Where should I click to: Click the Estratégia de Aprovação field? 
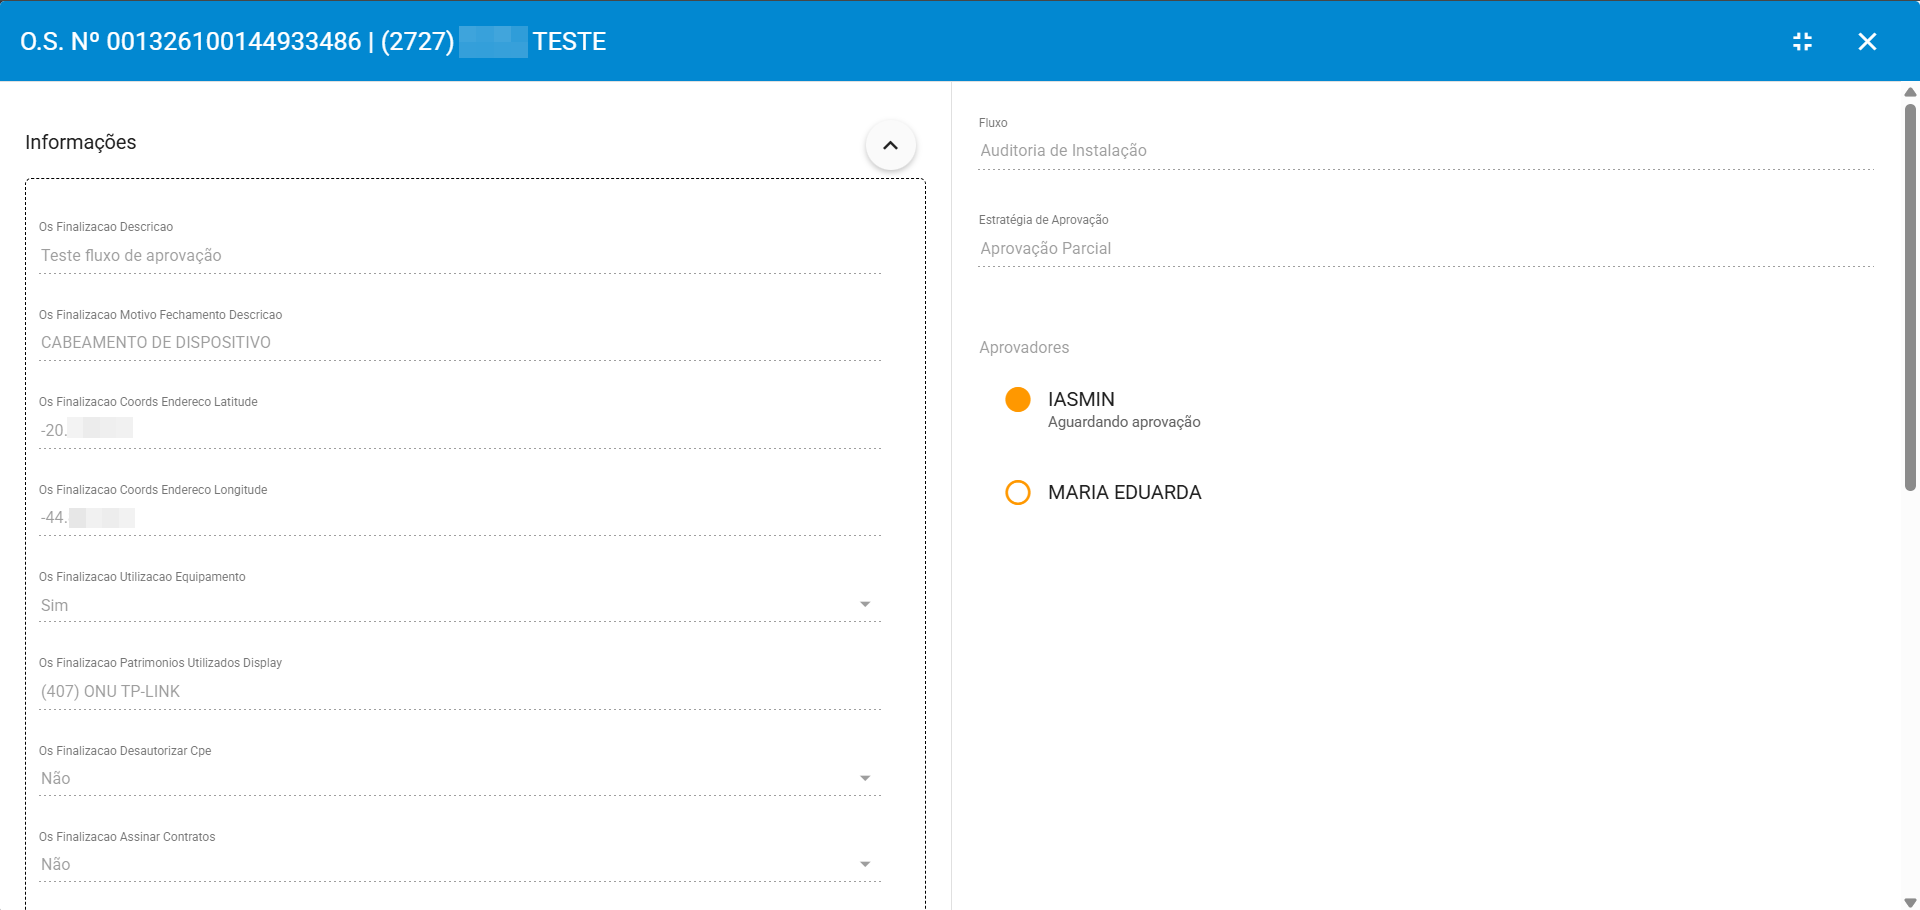[x=1424, y=249]
